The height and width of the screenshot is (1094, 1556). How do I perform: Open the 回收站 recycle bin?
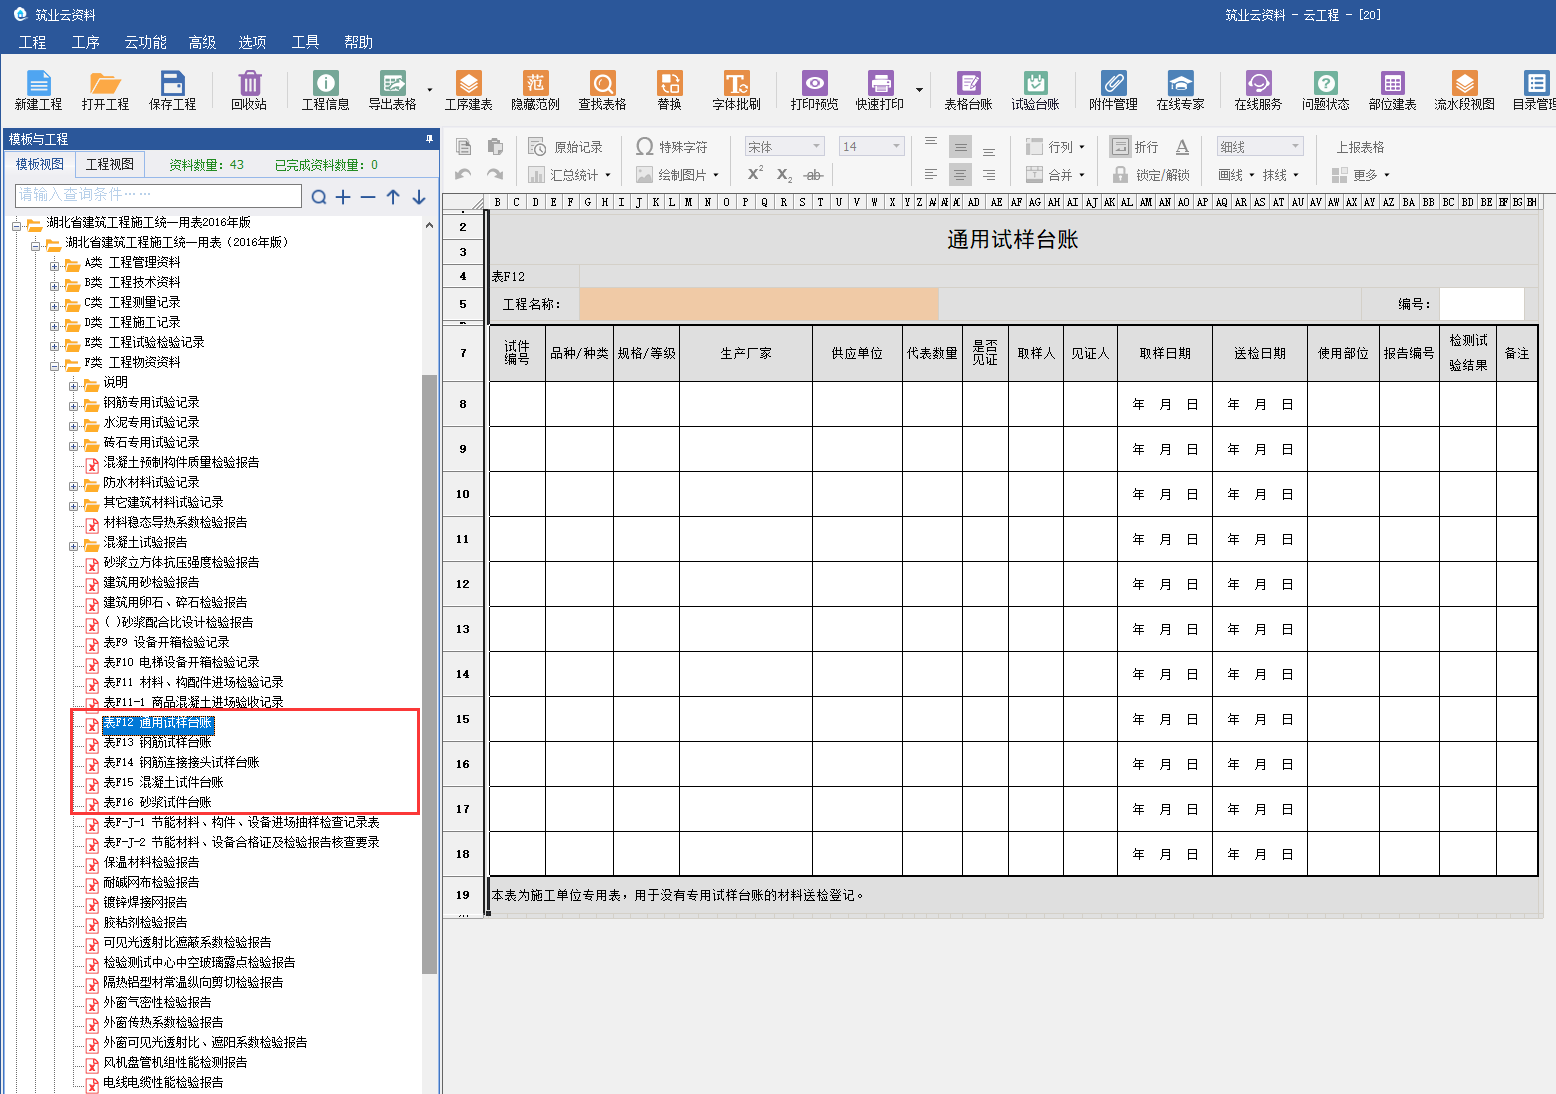point(249,89)
